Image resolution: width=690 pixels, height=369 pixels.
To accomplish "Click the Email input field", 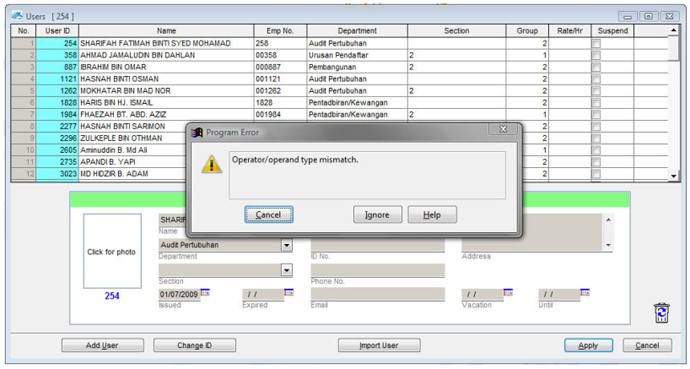I will (378, 294).
